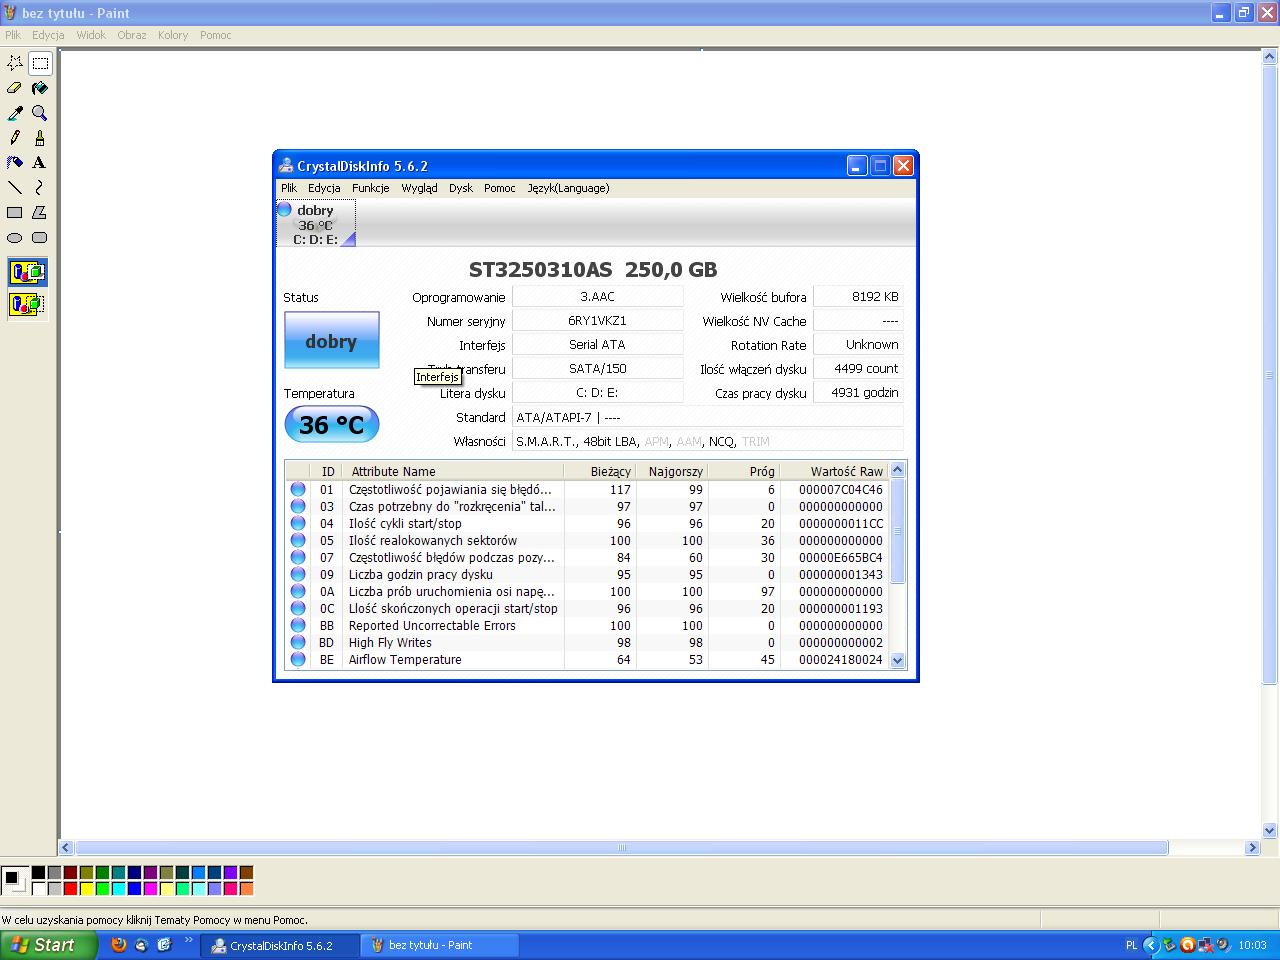This screenshot has width=1280, height=960.
Task: Open the Wygląd menu
Action: coord(419,188)
